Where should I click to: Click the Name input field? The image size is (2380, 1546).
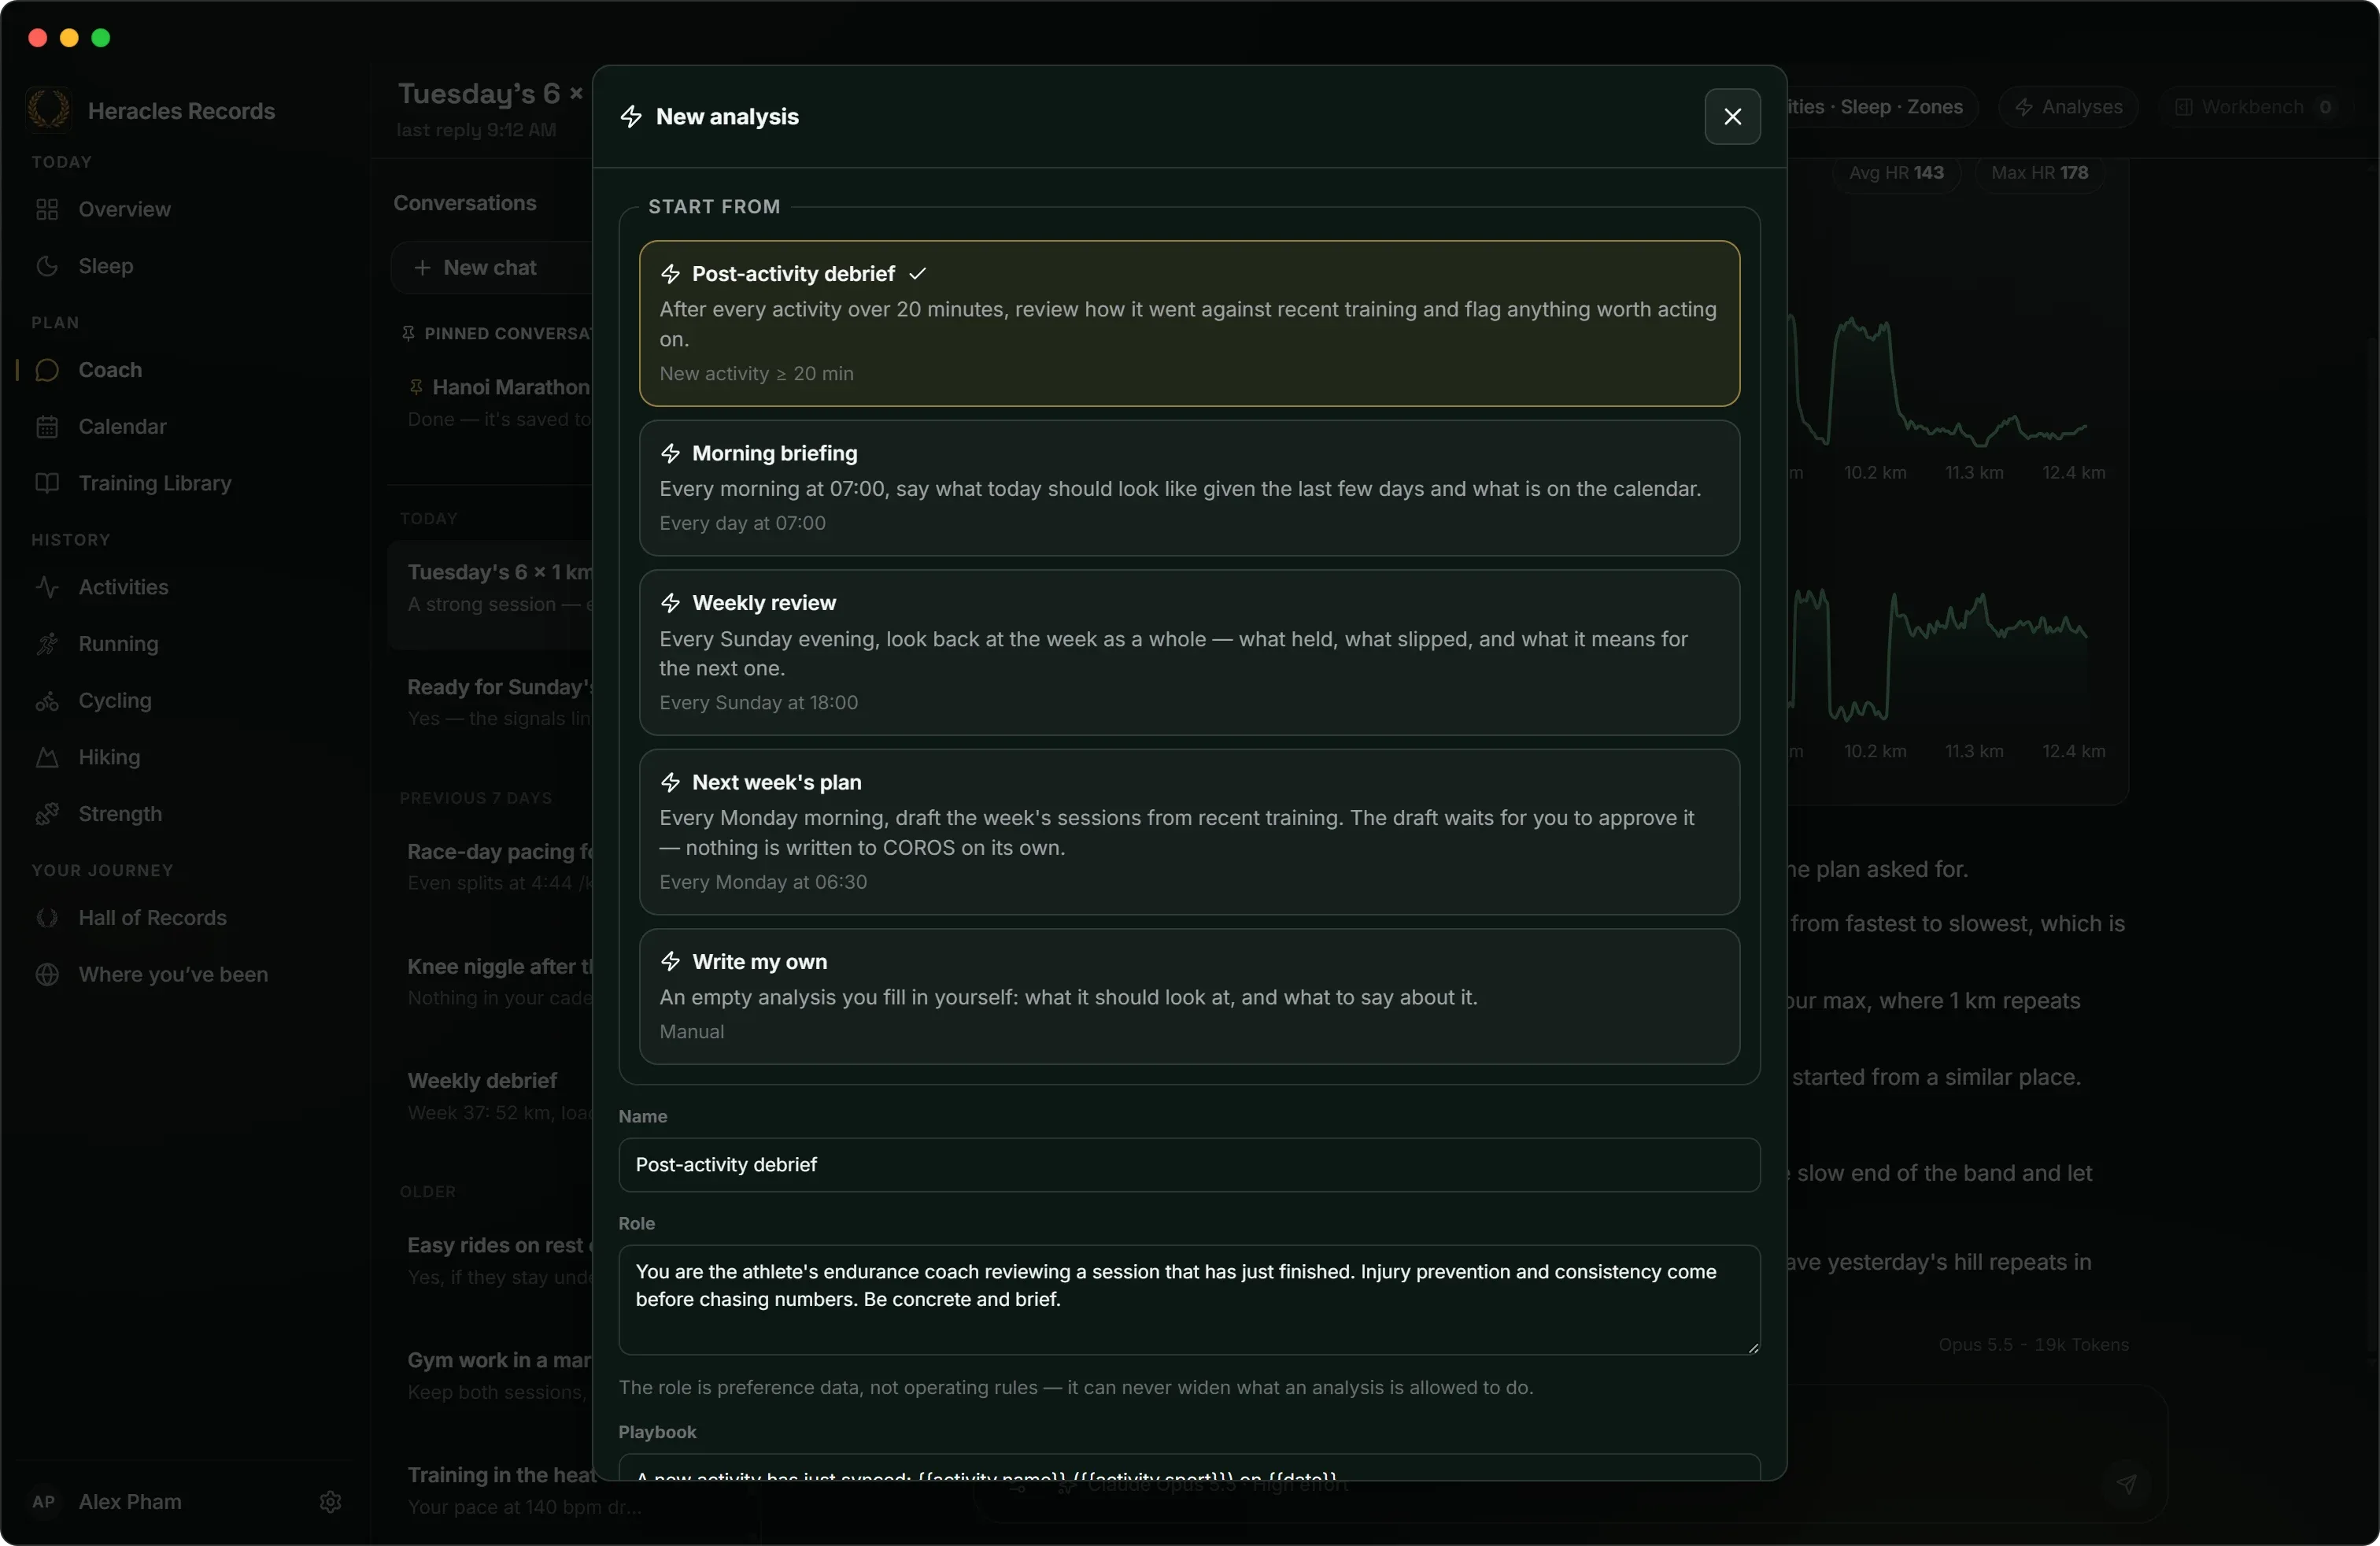click(1189, 1165)
